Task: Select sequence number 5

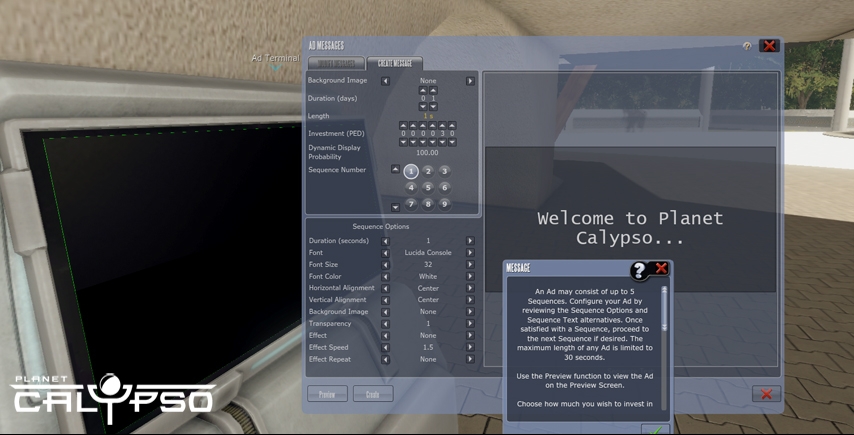Action: (428, 187)
